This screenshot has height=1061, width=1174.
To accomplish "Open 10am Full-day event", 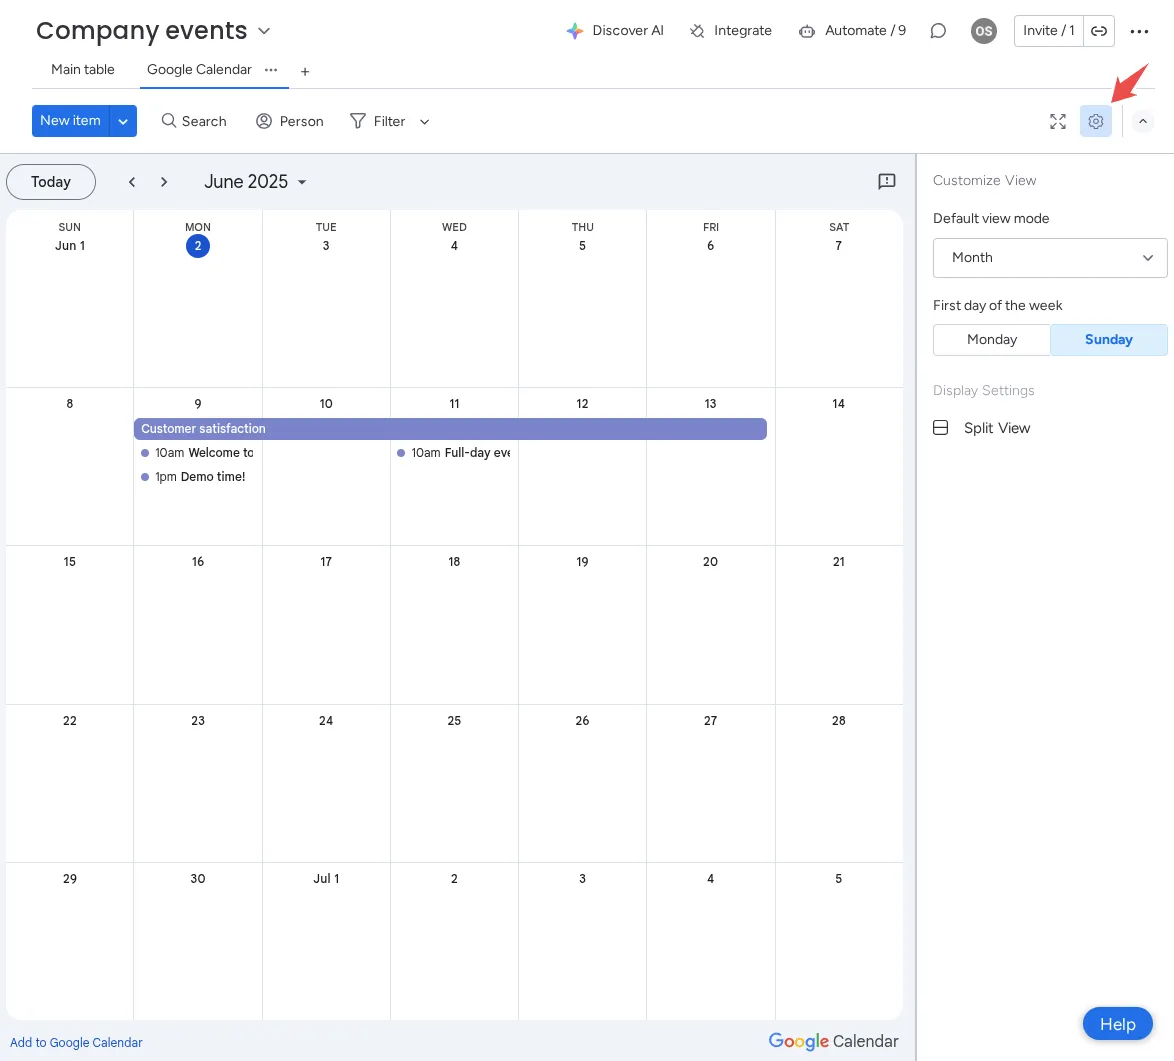I will click(454, 453).
